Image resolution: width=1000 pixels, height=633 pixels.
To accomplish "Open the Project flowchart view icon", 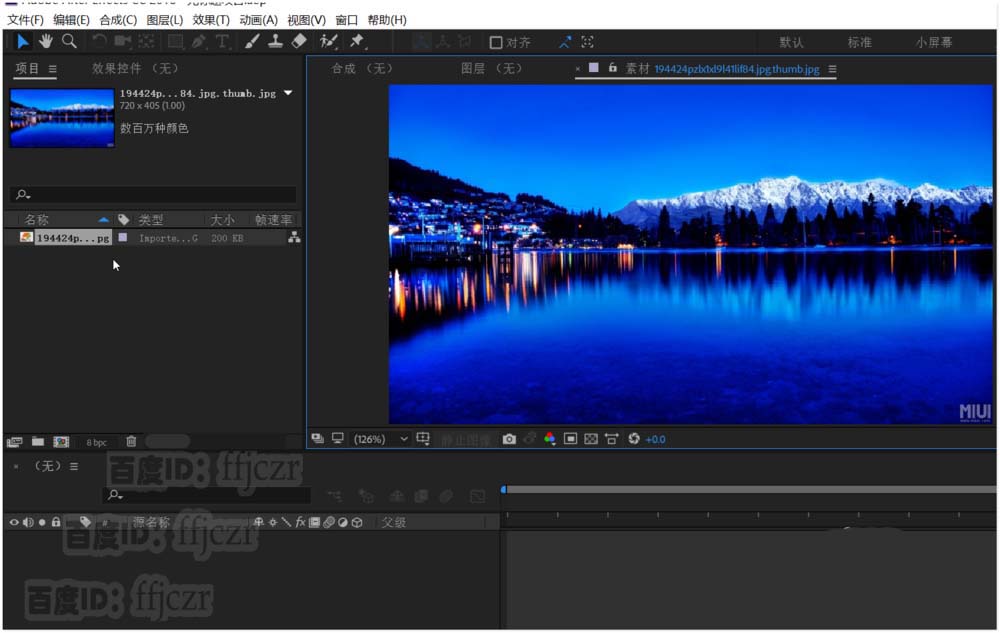I will pyautogui.click(x=294, y=237).
